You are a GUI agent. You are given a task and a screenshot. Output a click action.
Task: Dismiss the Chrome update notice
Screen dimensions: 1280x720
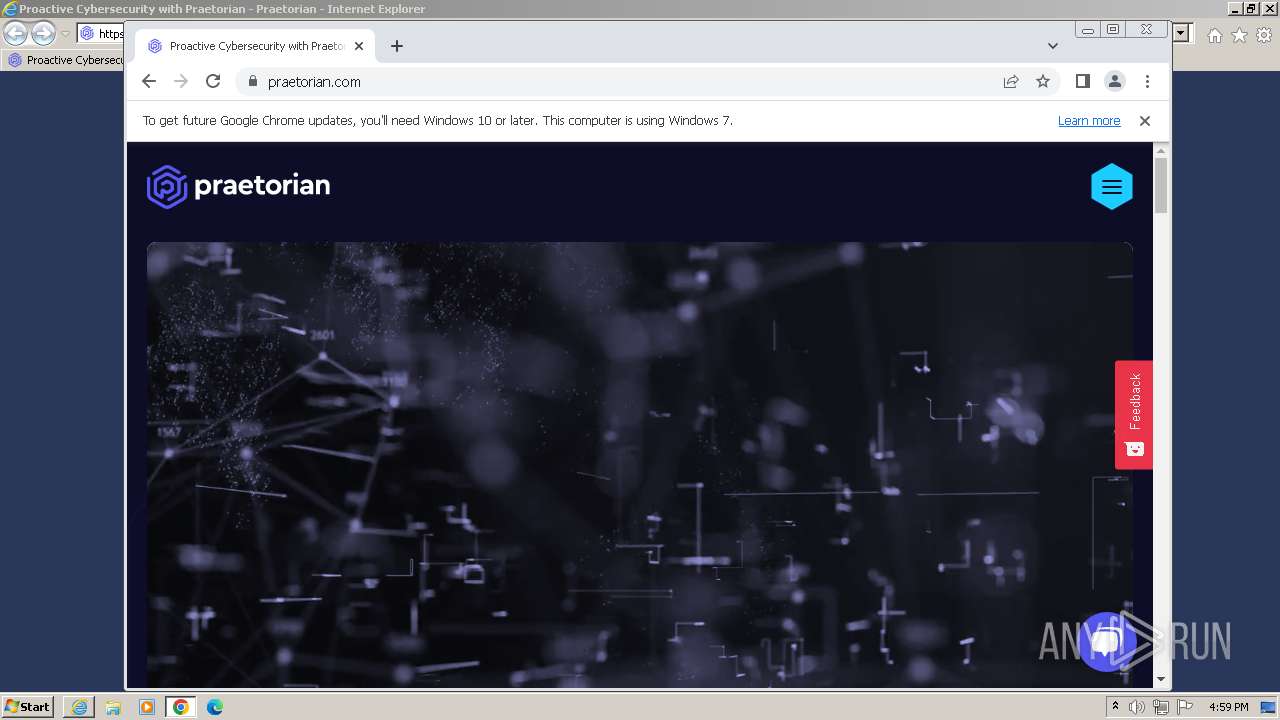(x=1145, y=121)
